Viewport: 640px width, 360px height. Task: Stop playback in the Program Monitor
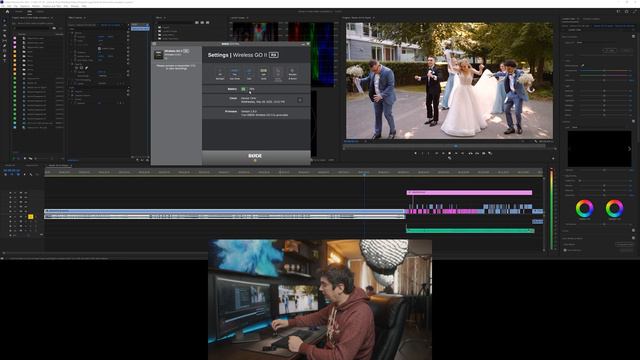pyautogui.click(x=449, y=153)
